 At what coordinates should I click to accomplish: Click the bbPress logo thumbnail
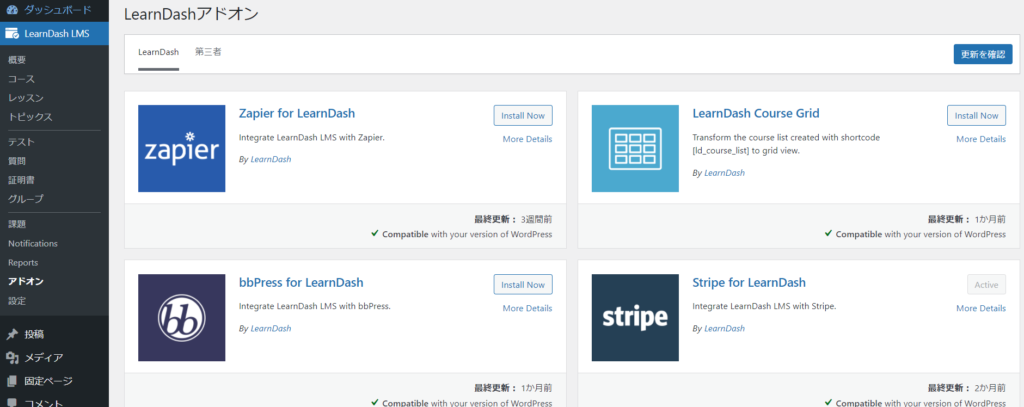coord(182,317)
